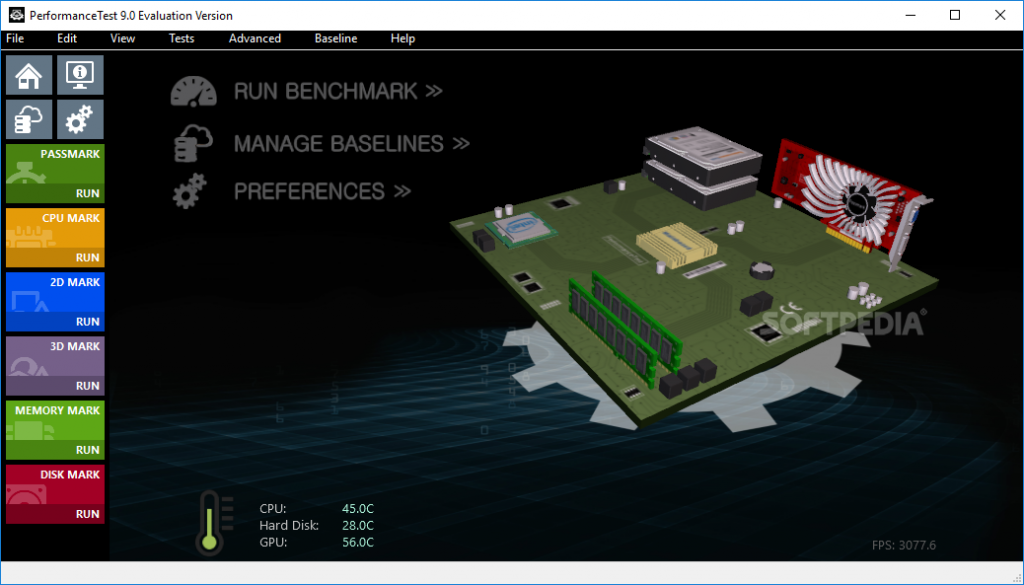Click the Hard Disk: temperature label
1024x585 pixels.
pyautogui.click(x=289, y=526)
